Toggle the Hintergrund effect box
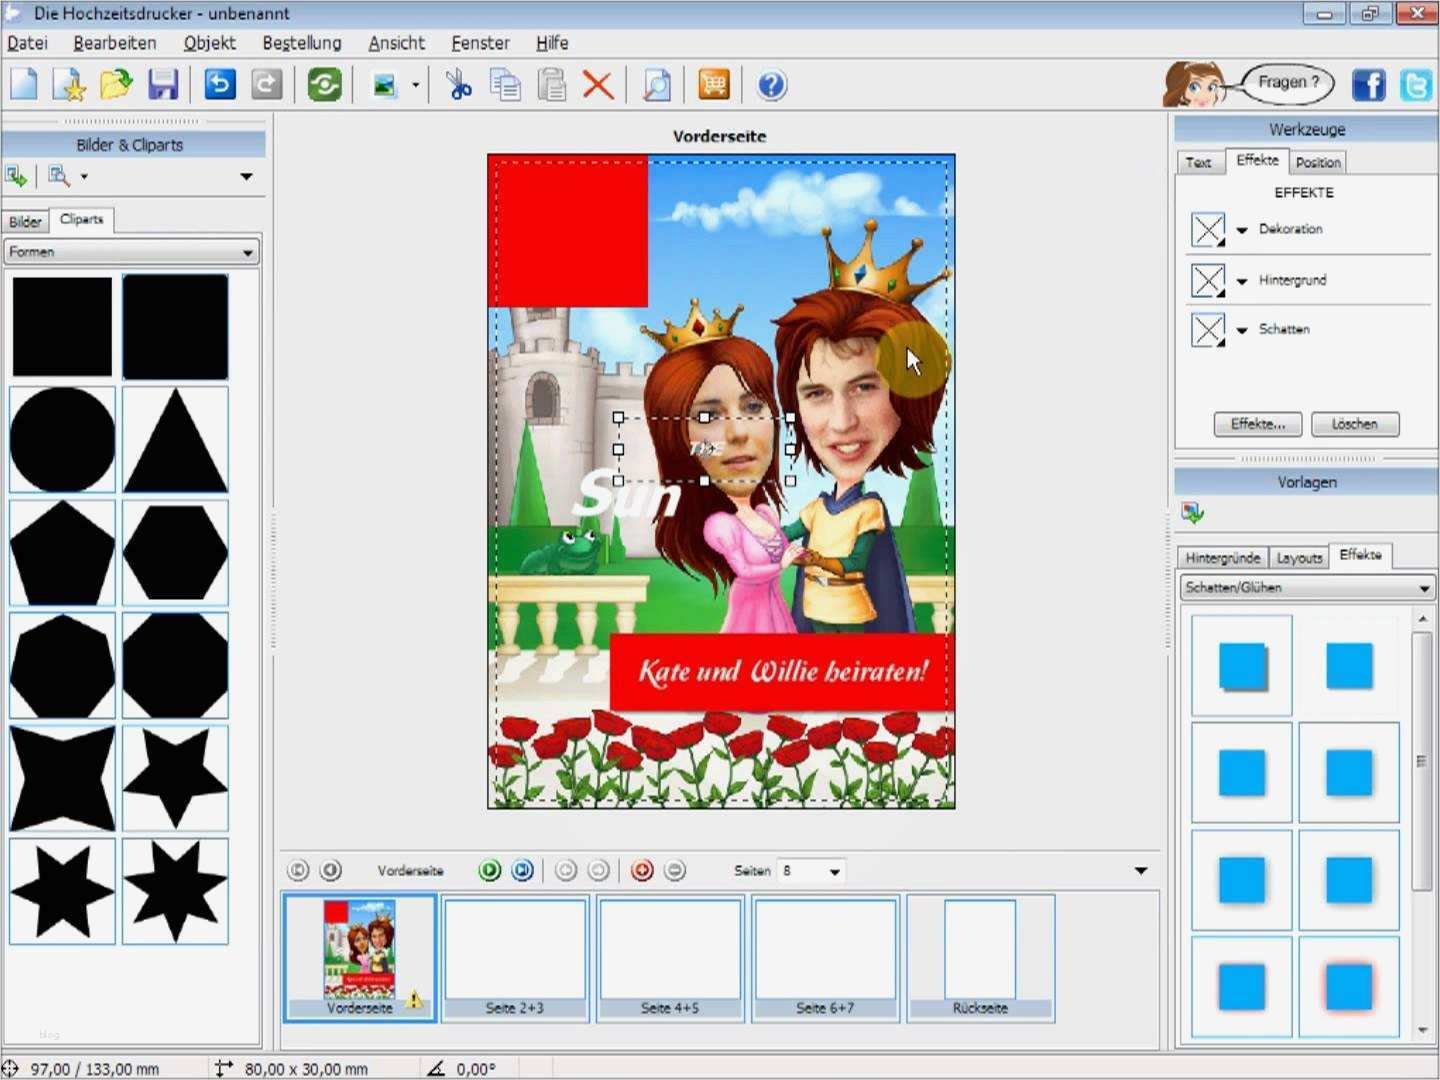1440x1080 pixels. (x=1208, y=280)
